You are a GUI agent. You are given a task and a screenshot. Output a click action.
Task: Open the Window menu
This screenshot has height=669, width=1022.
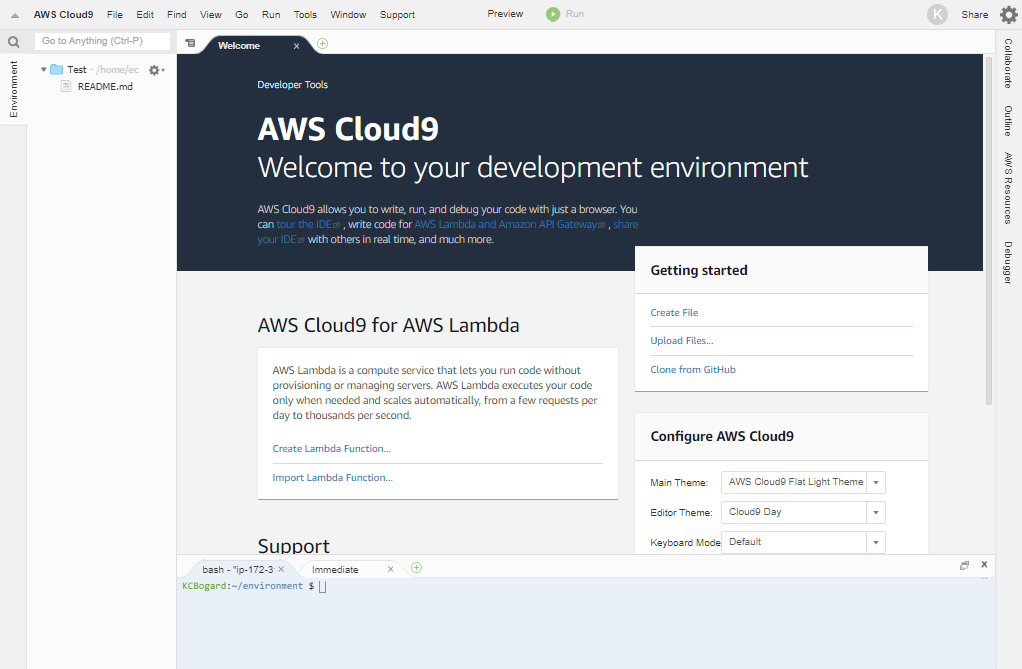point(348,14)
